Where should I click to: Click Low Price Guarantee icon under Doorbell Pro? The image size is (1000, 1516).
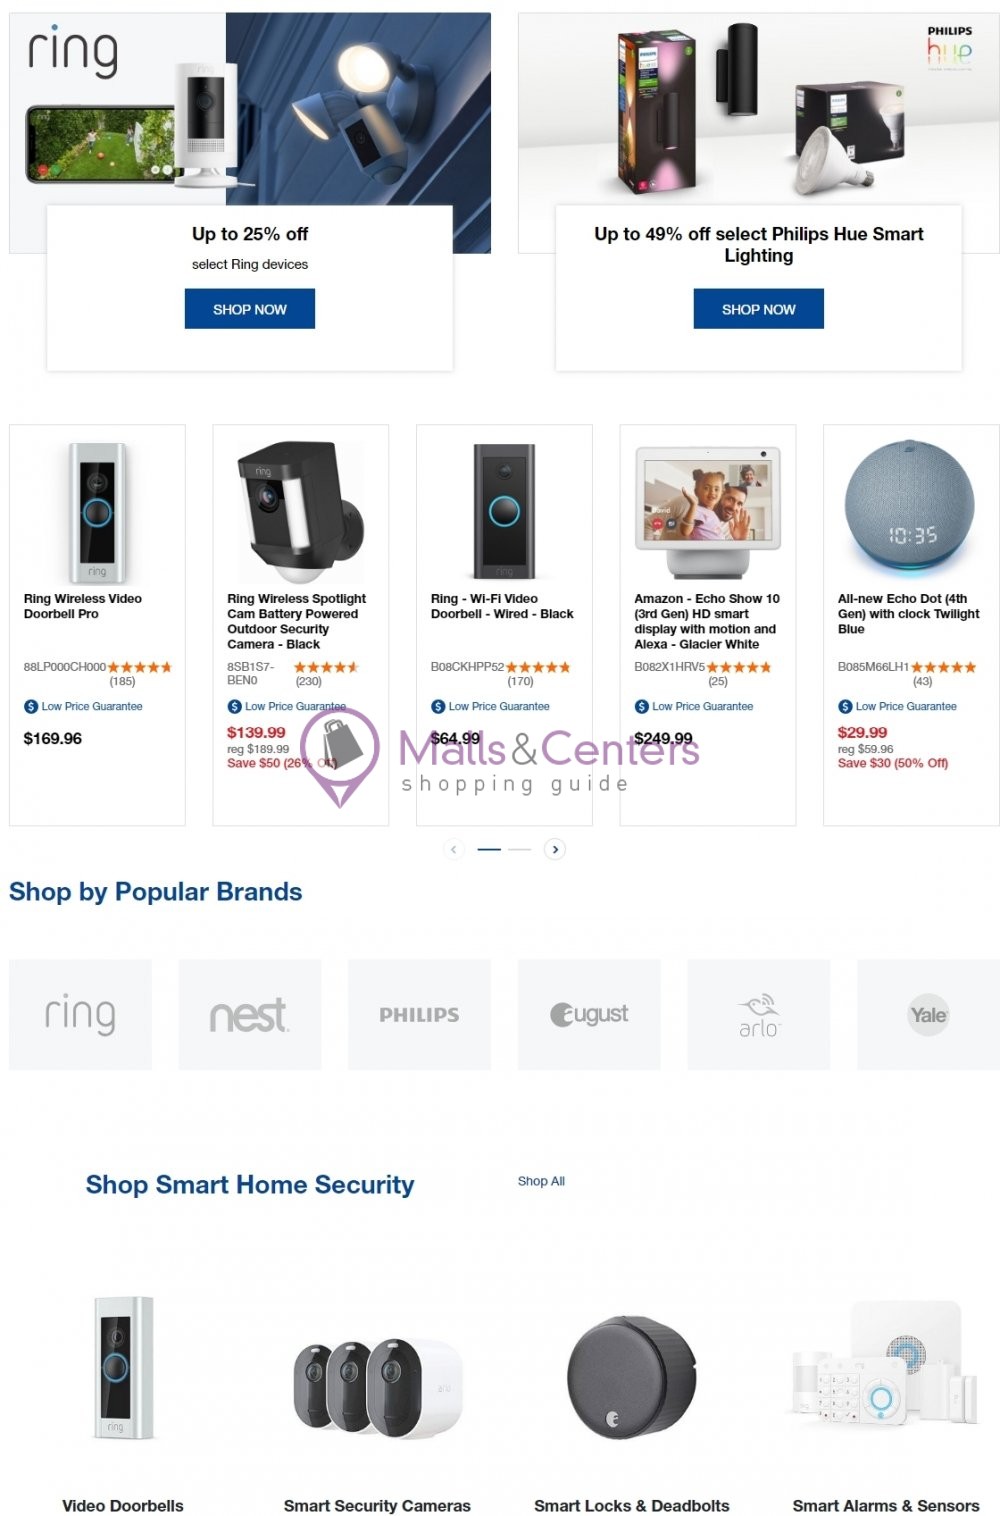click(31, 707)
